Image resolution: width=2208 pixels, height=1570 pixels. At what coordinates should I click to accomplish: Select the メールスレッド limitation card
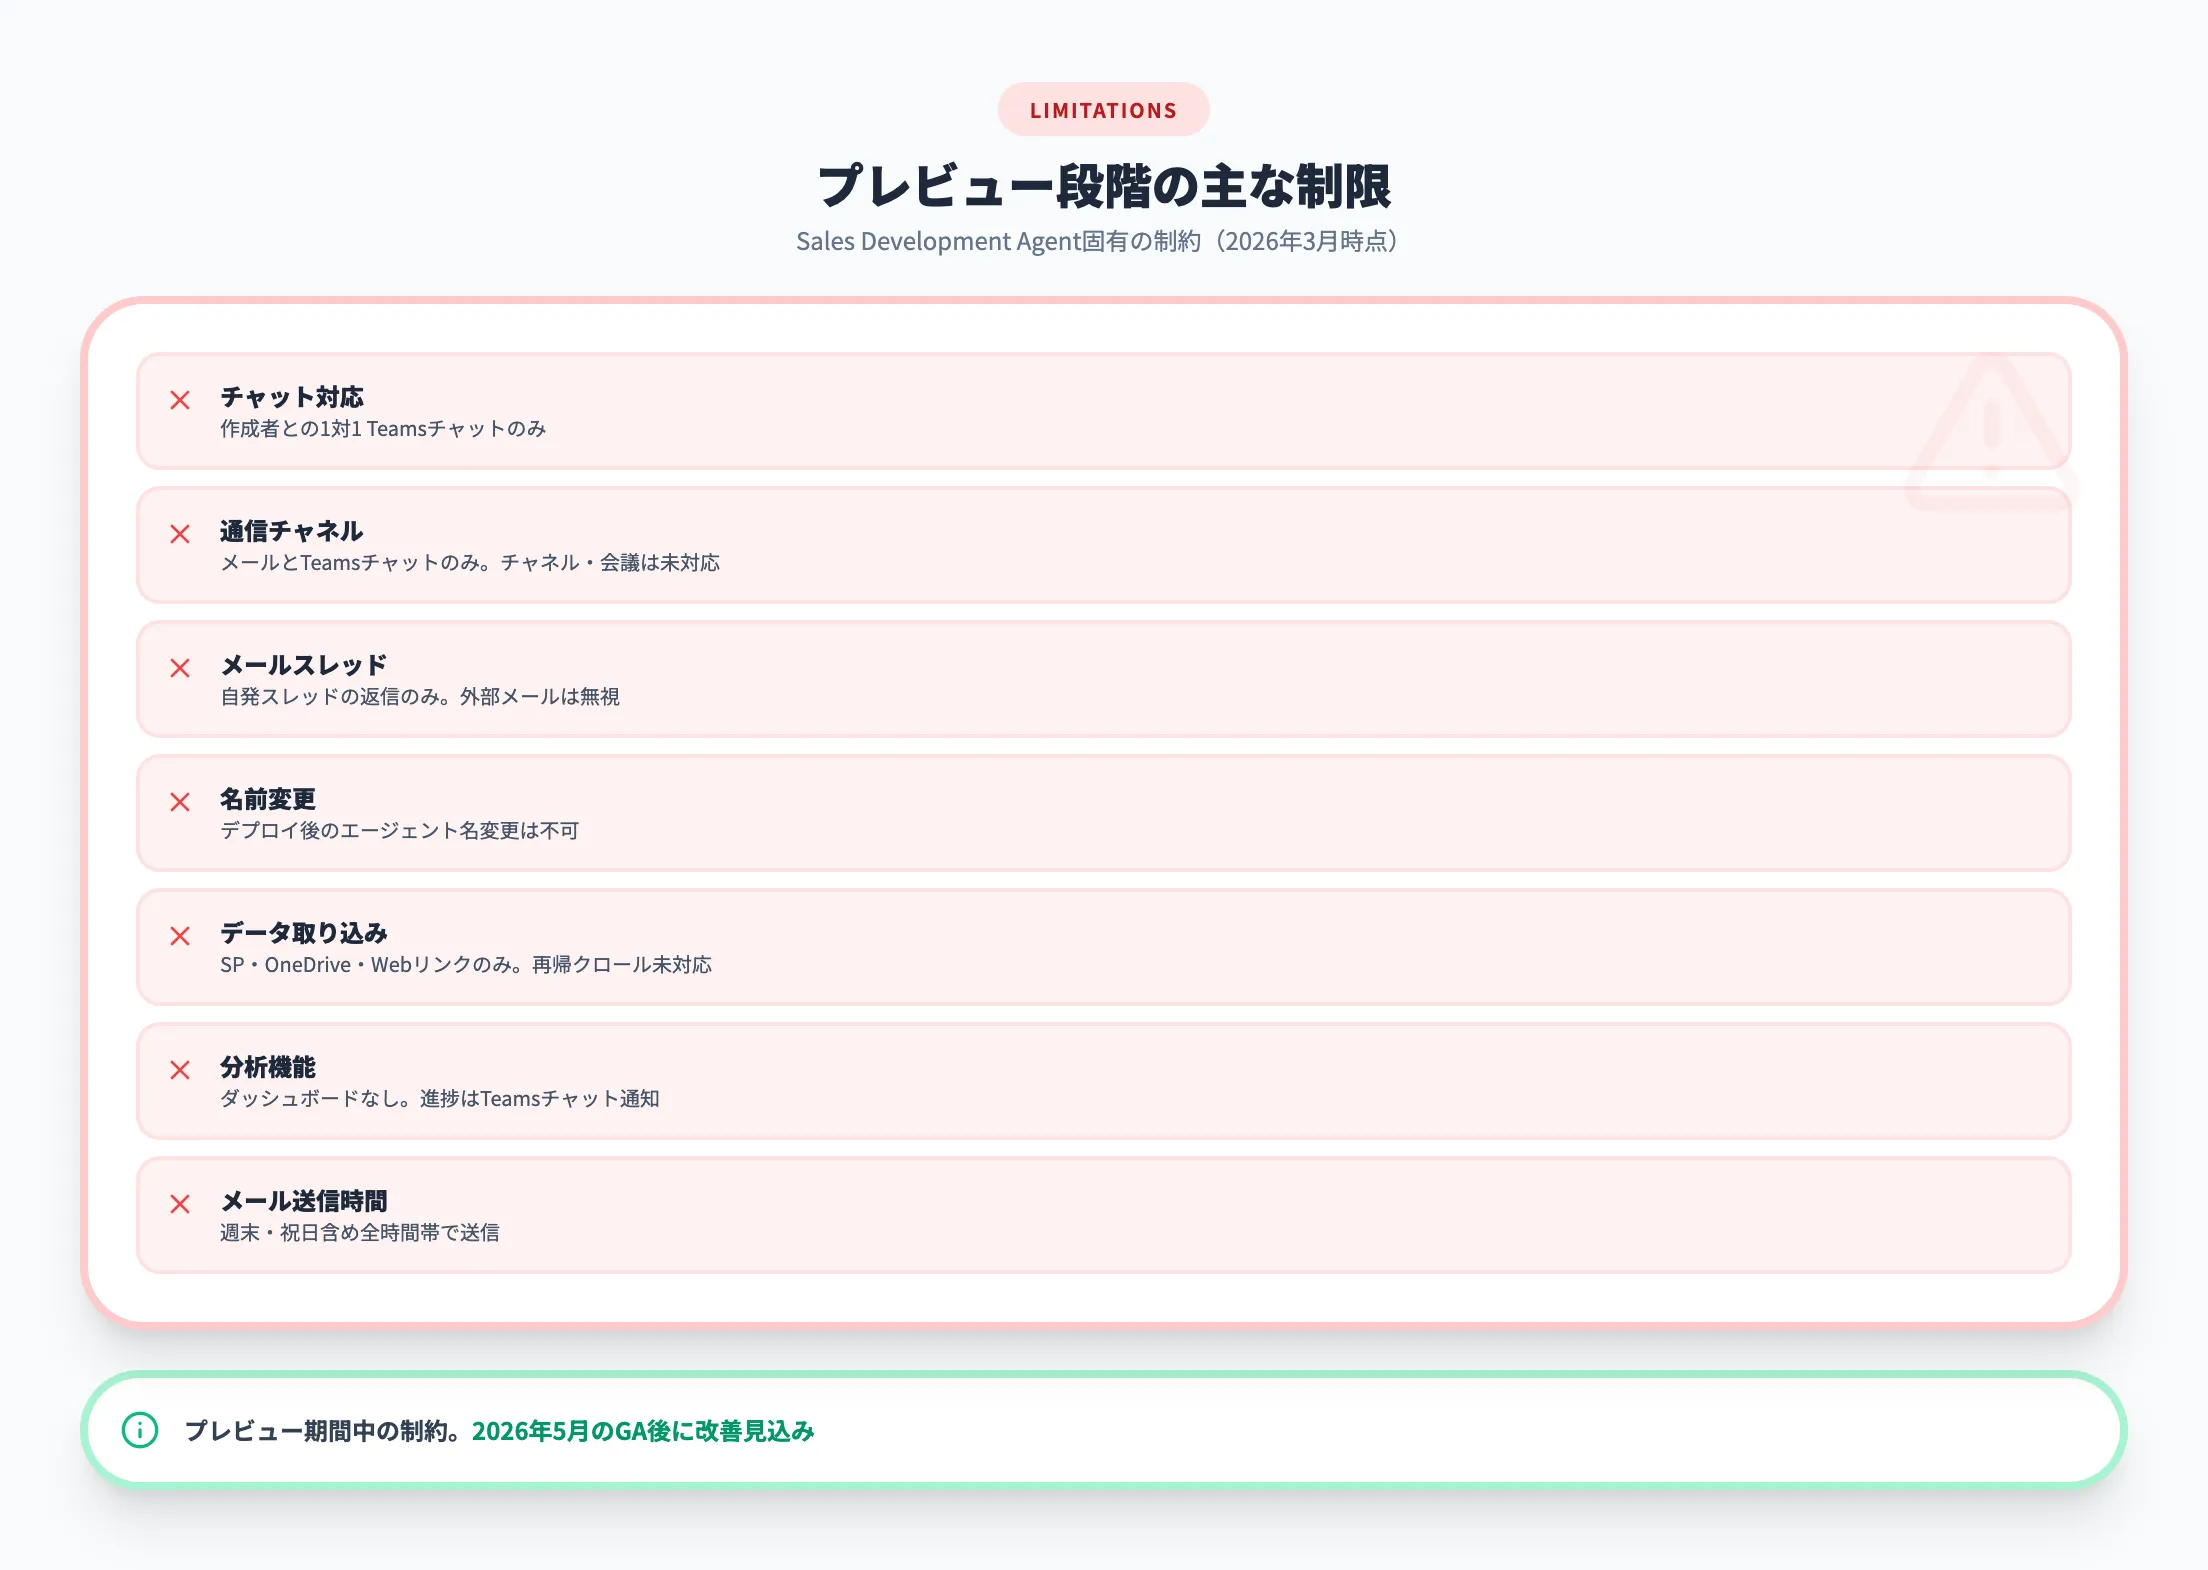(1103, 680)
